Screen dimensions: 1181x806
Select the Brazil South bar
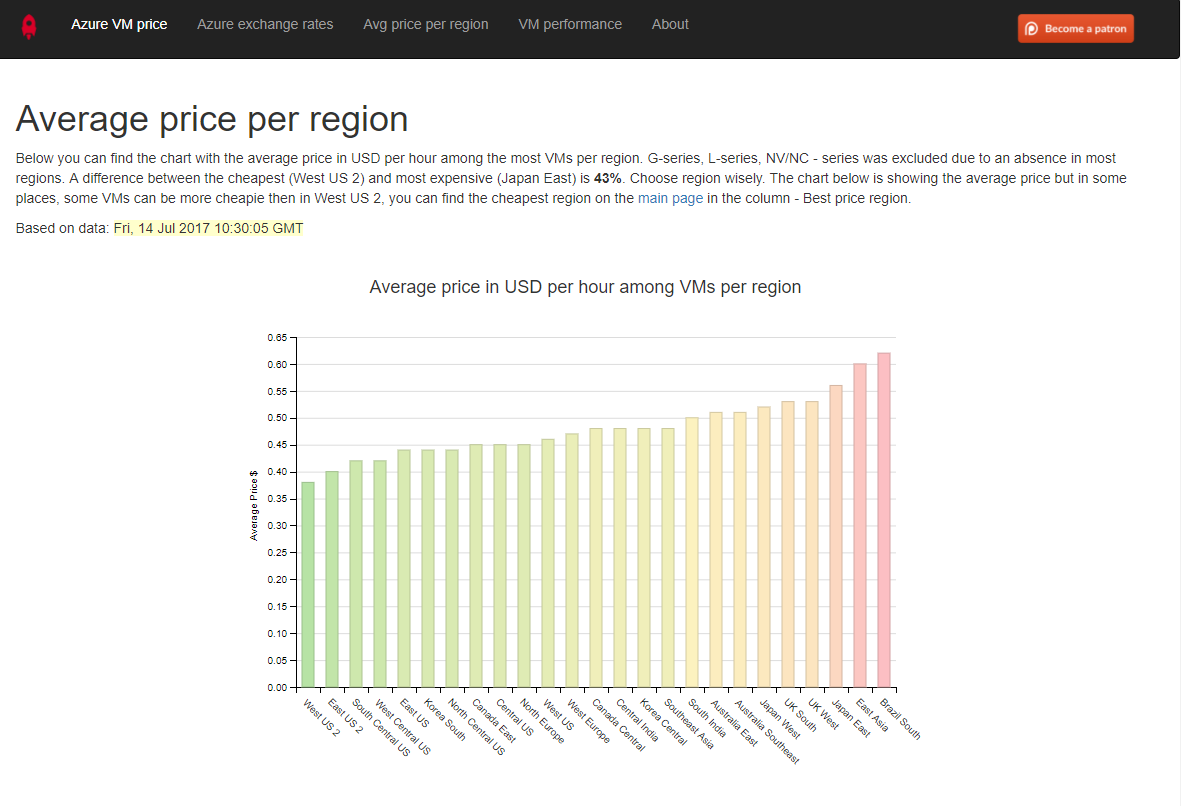tap(884, 520)
